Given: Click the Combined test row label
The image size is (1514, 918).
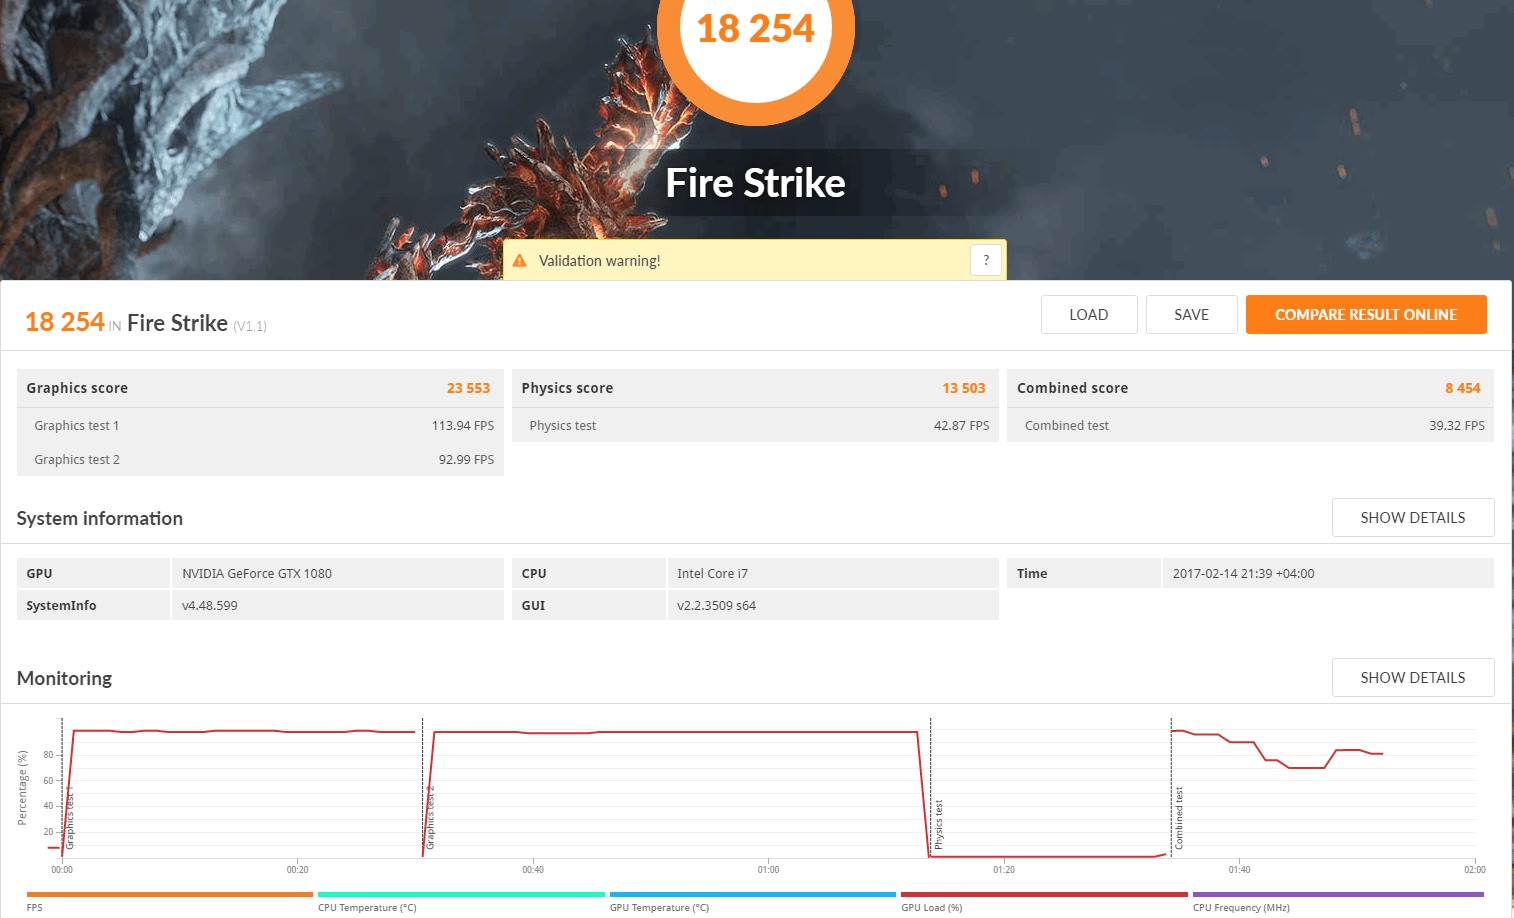Looking at the screenshot, I should coord(1067,426).
